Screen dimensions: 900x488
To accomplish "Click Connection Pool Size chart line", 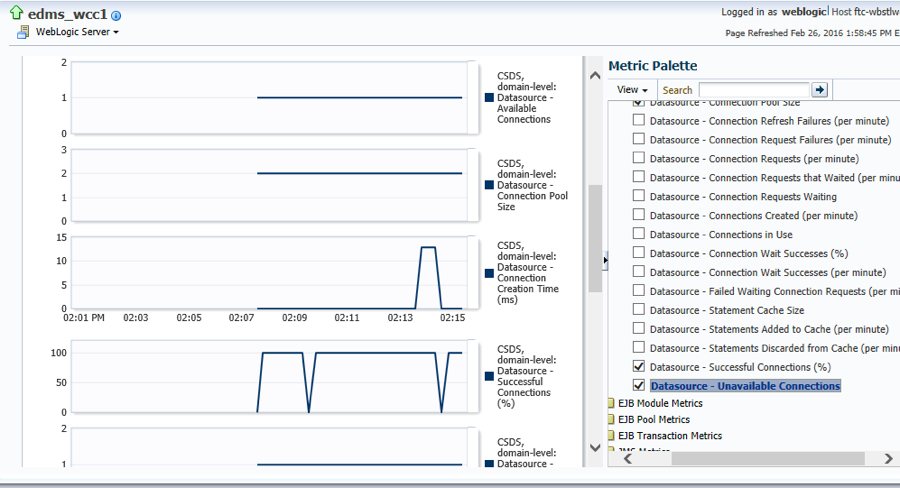I will coord(359,173).
